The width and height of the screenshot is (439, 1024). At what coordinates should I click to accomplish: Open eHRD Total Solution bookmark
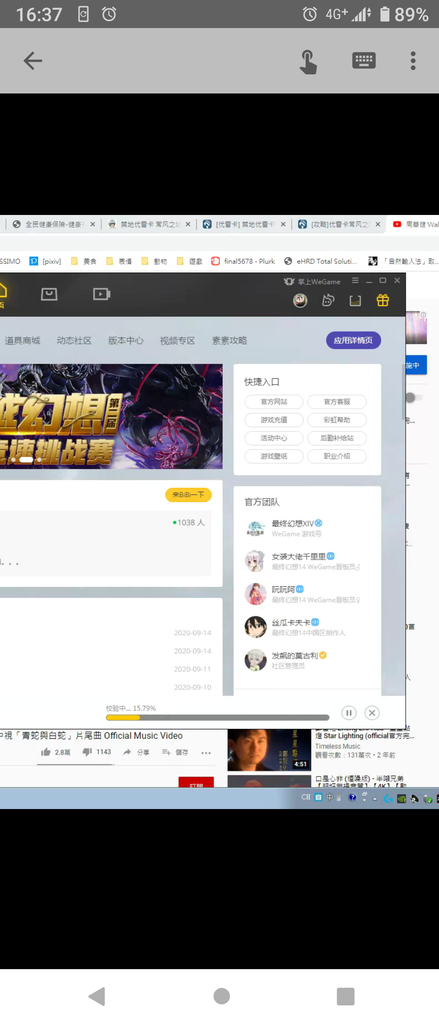coord(321,261)
